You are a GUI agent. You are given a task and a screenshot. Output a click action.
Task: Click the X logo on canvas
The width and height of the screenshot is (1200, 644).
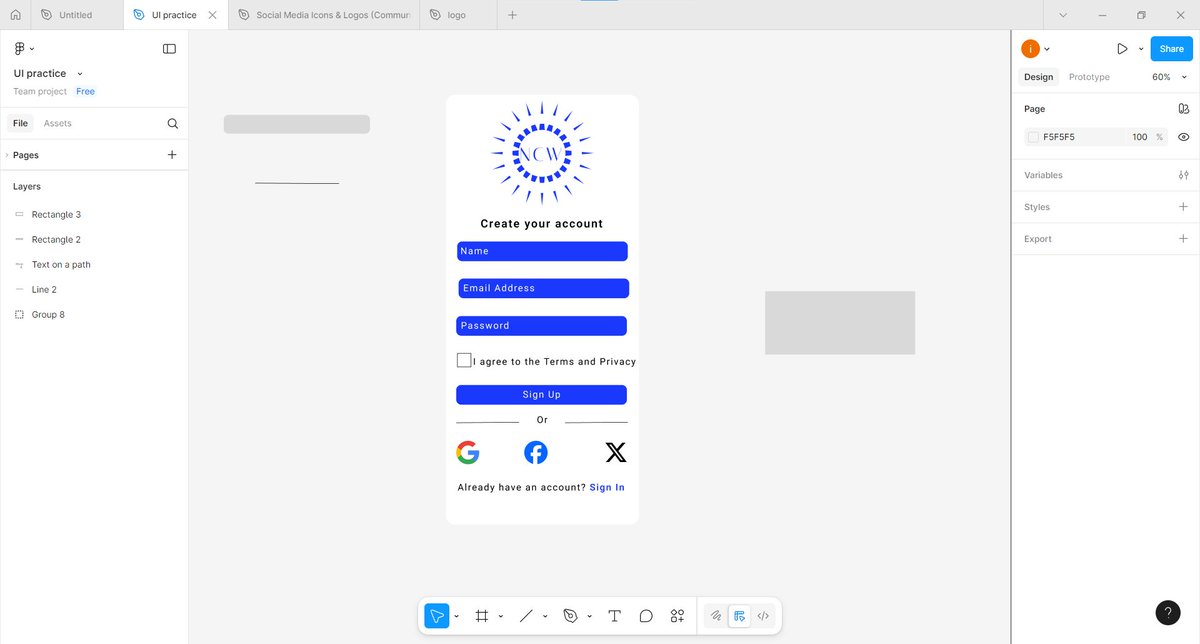[616, 453]
